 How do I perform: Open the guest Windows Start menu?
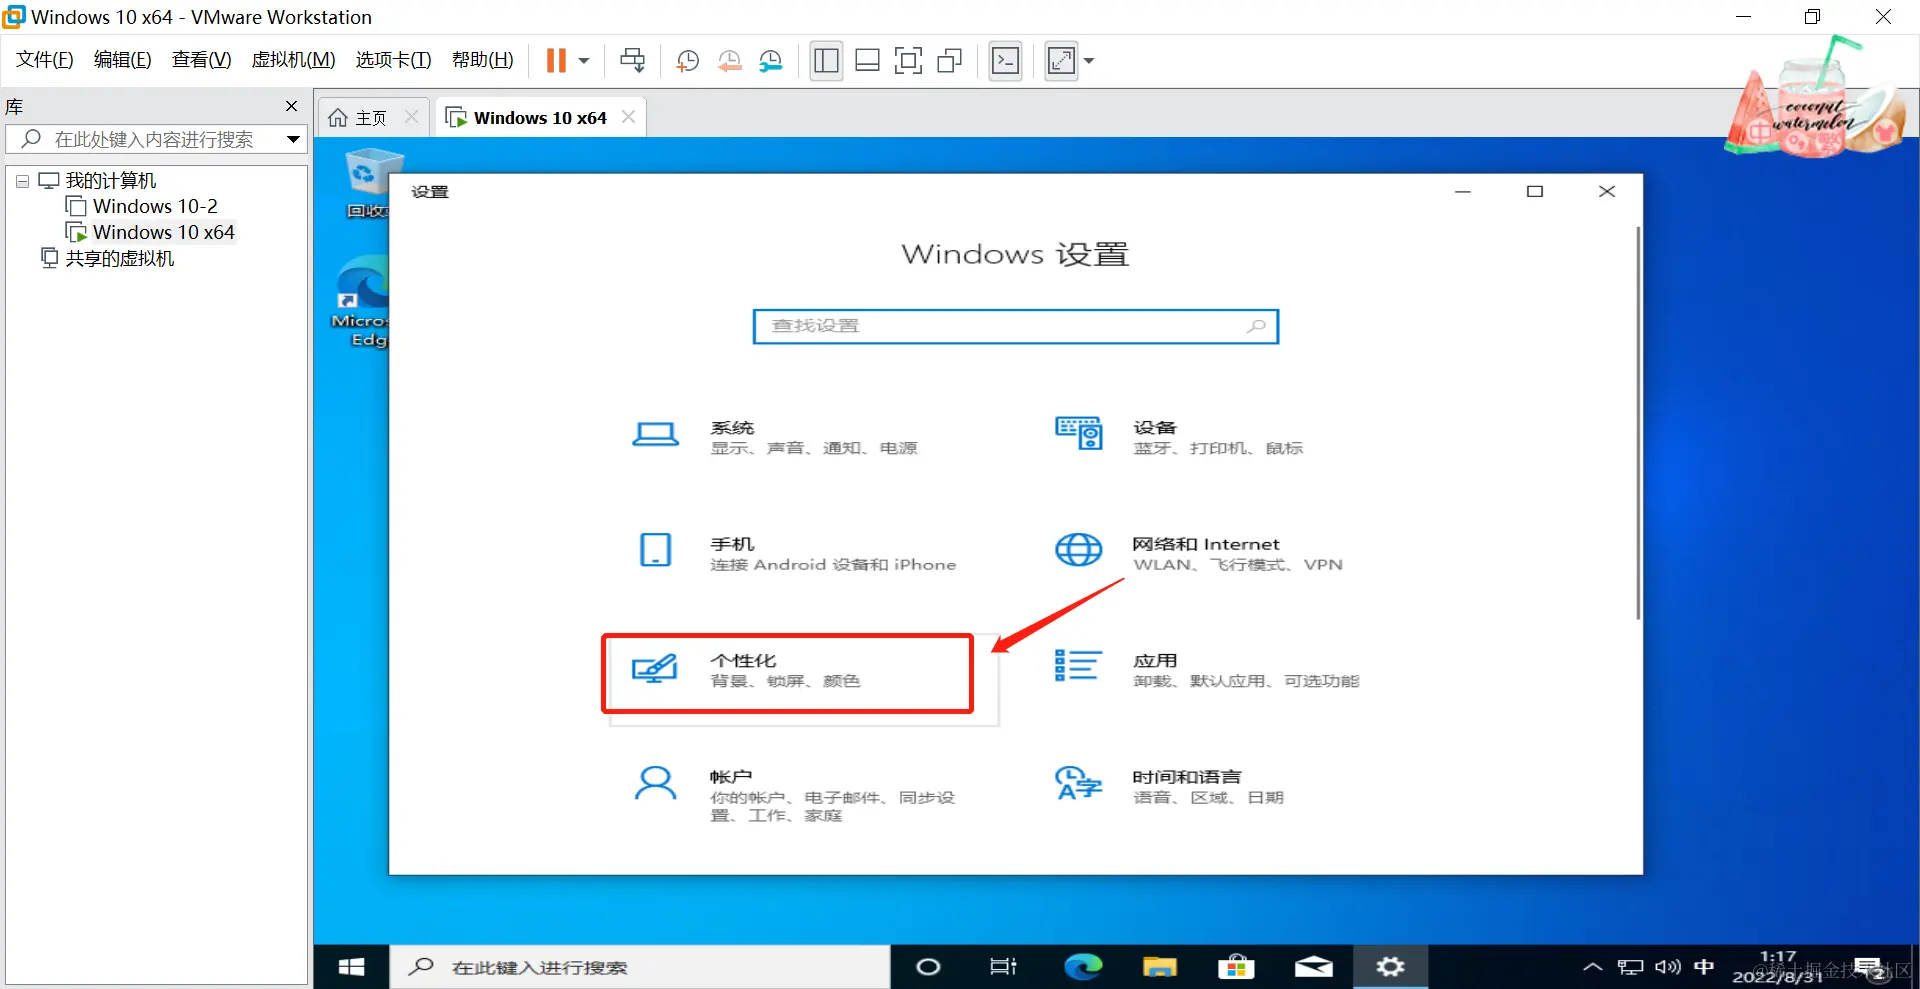(x=351, y=967)
